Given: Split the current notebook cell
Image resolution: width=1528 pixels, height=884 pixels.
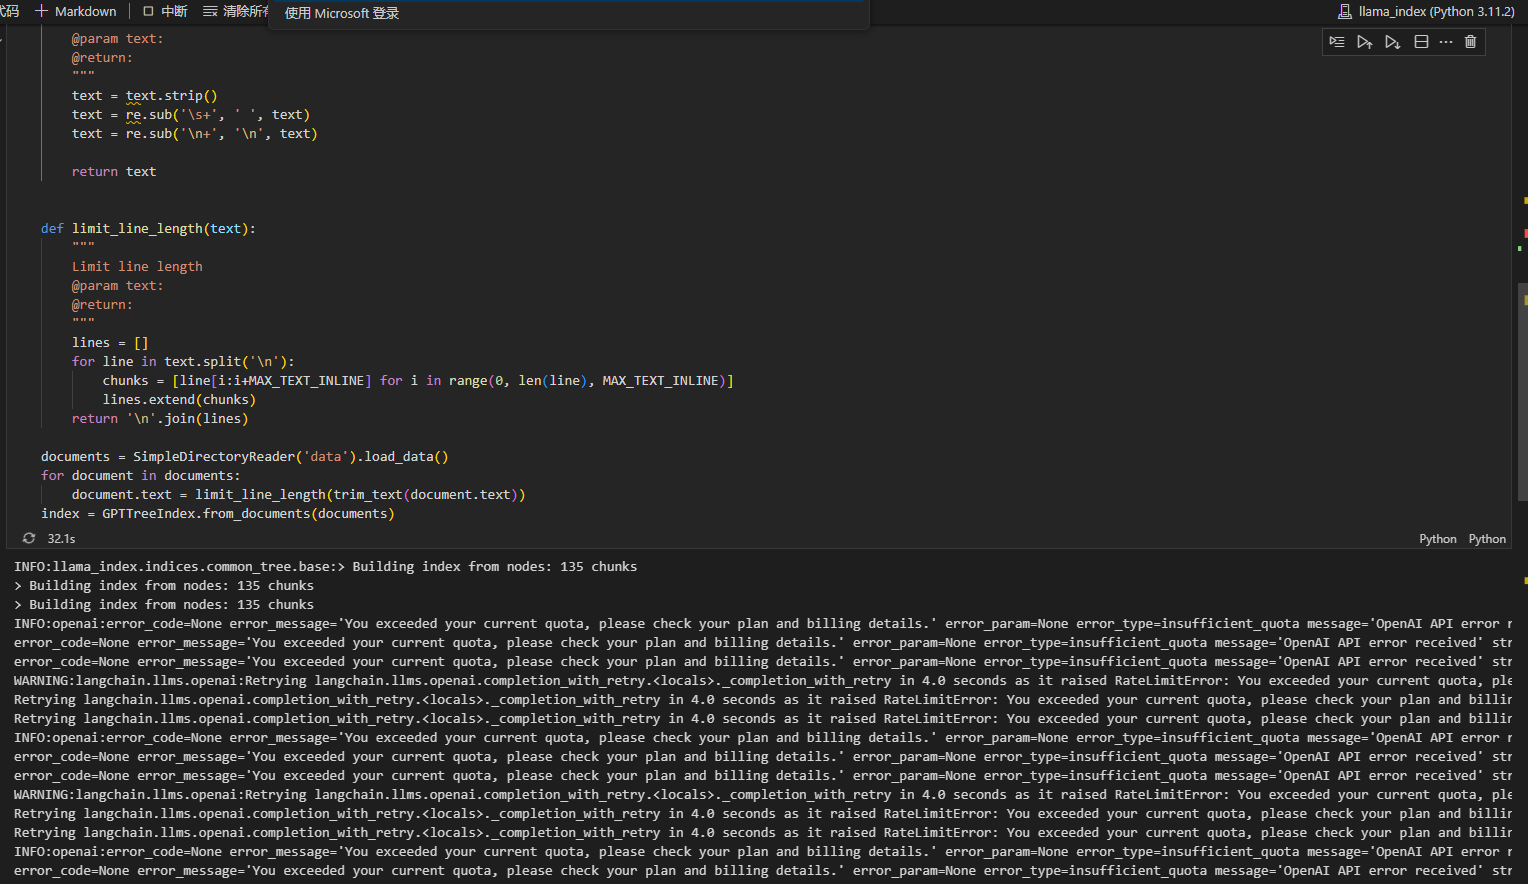Looking at the screenshot, I should [1421, 42].
